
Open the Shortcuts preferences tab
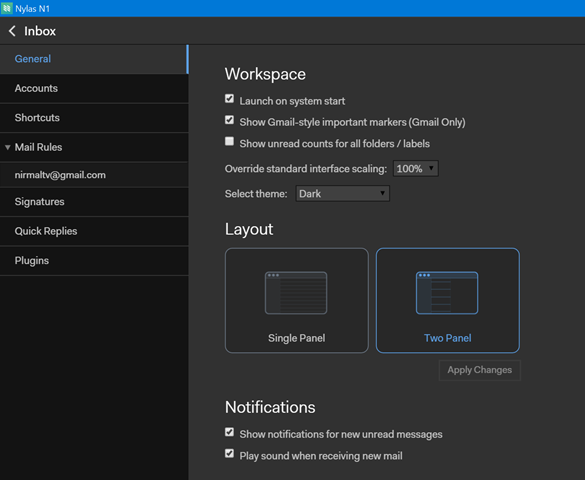coord(94,118)
